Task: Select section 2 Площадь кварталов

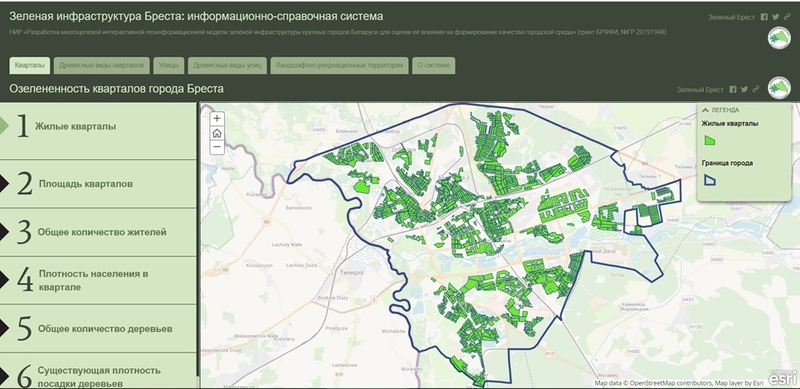Action: (x=98, y=184)
